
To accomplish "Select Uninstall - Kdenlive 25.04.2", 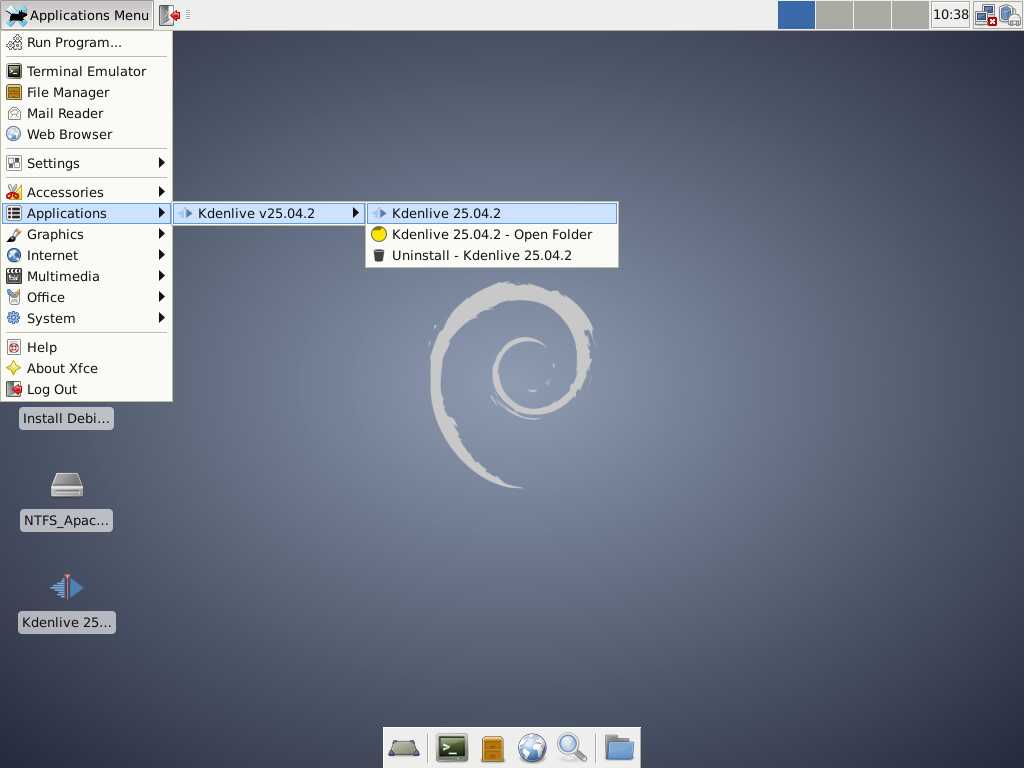I will click(492, 255).
